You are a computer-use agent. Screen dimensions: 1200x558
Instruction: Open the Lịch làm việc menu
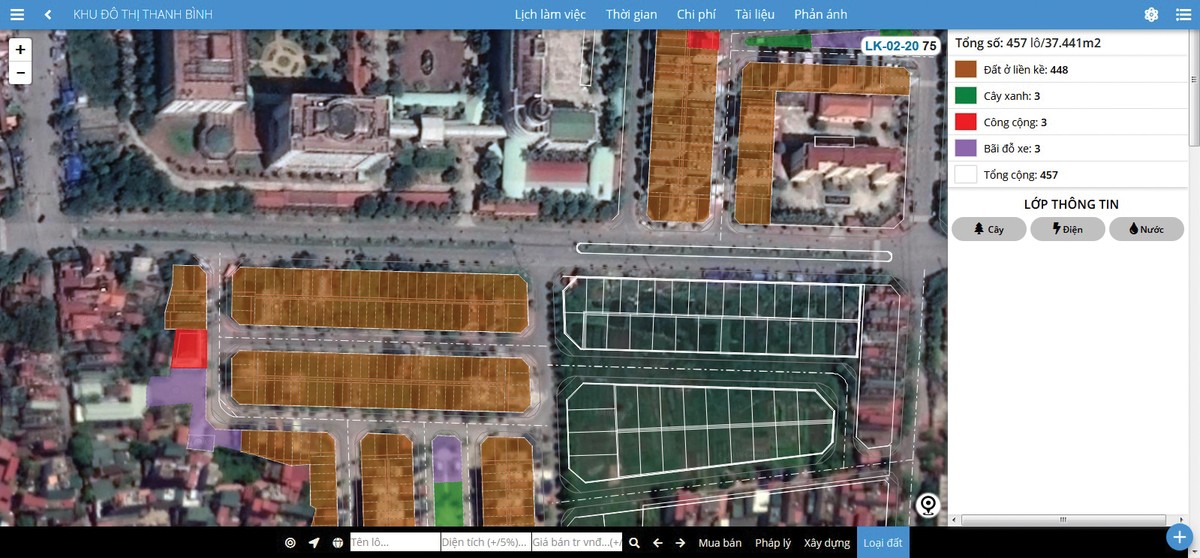click(x=550, y=15)
